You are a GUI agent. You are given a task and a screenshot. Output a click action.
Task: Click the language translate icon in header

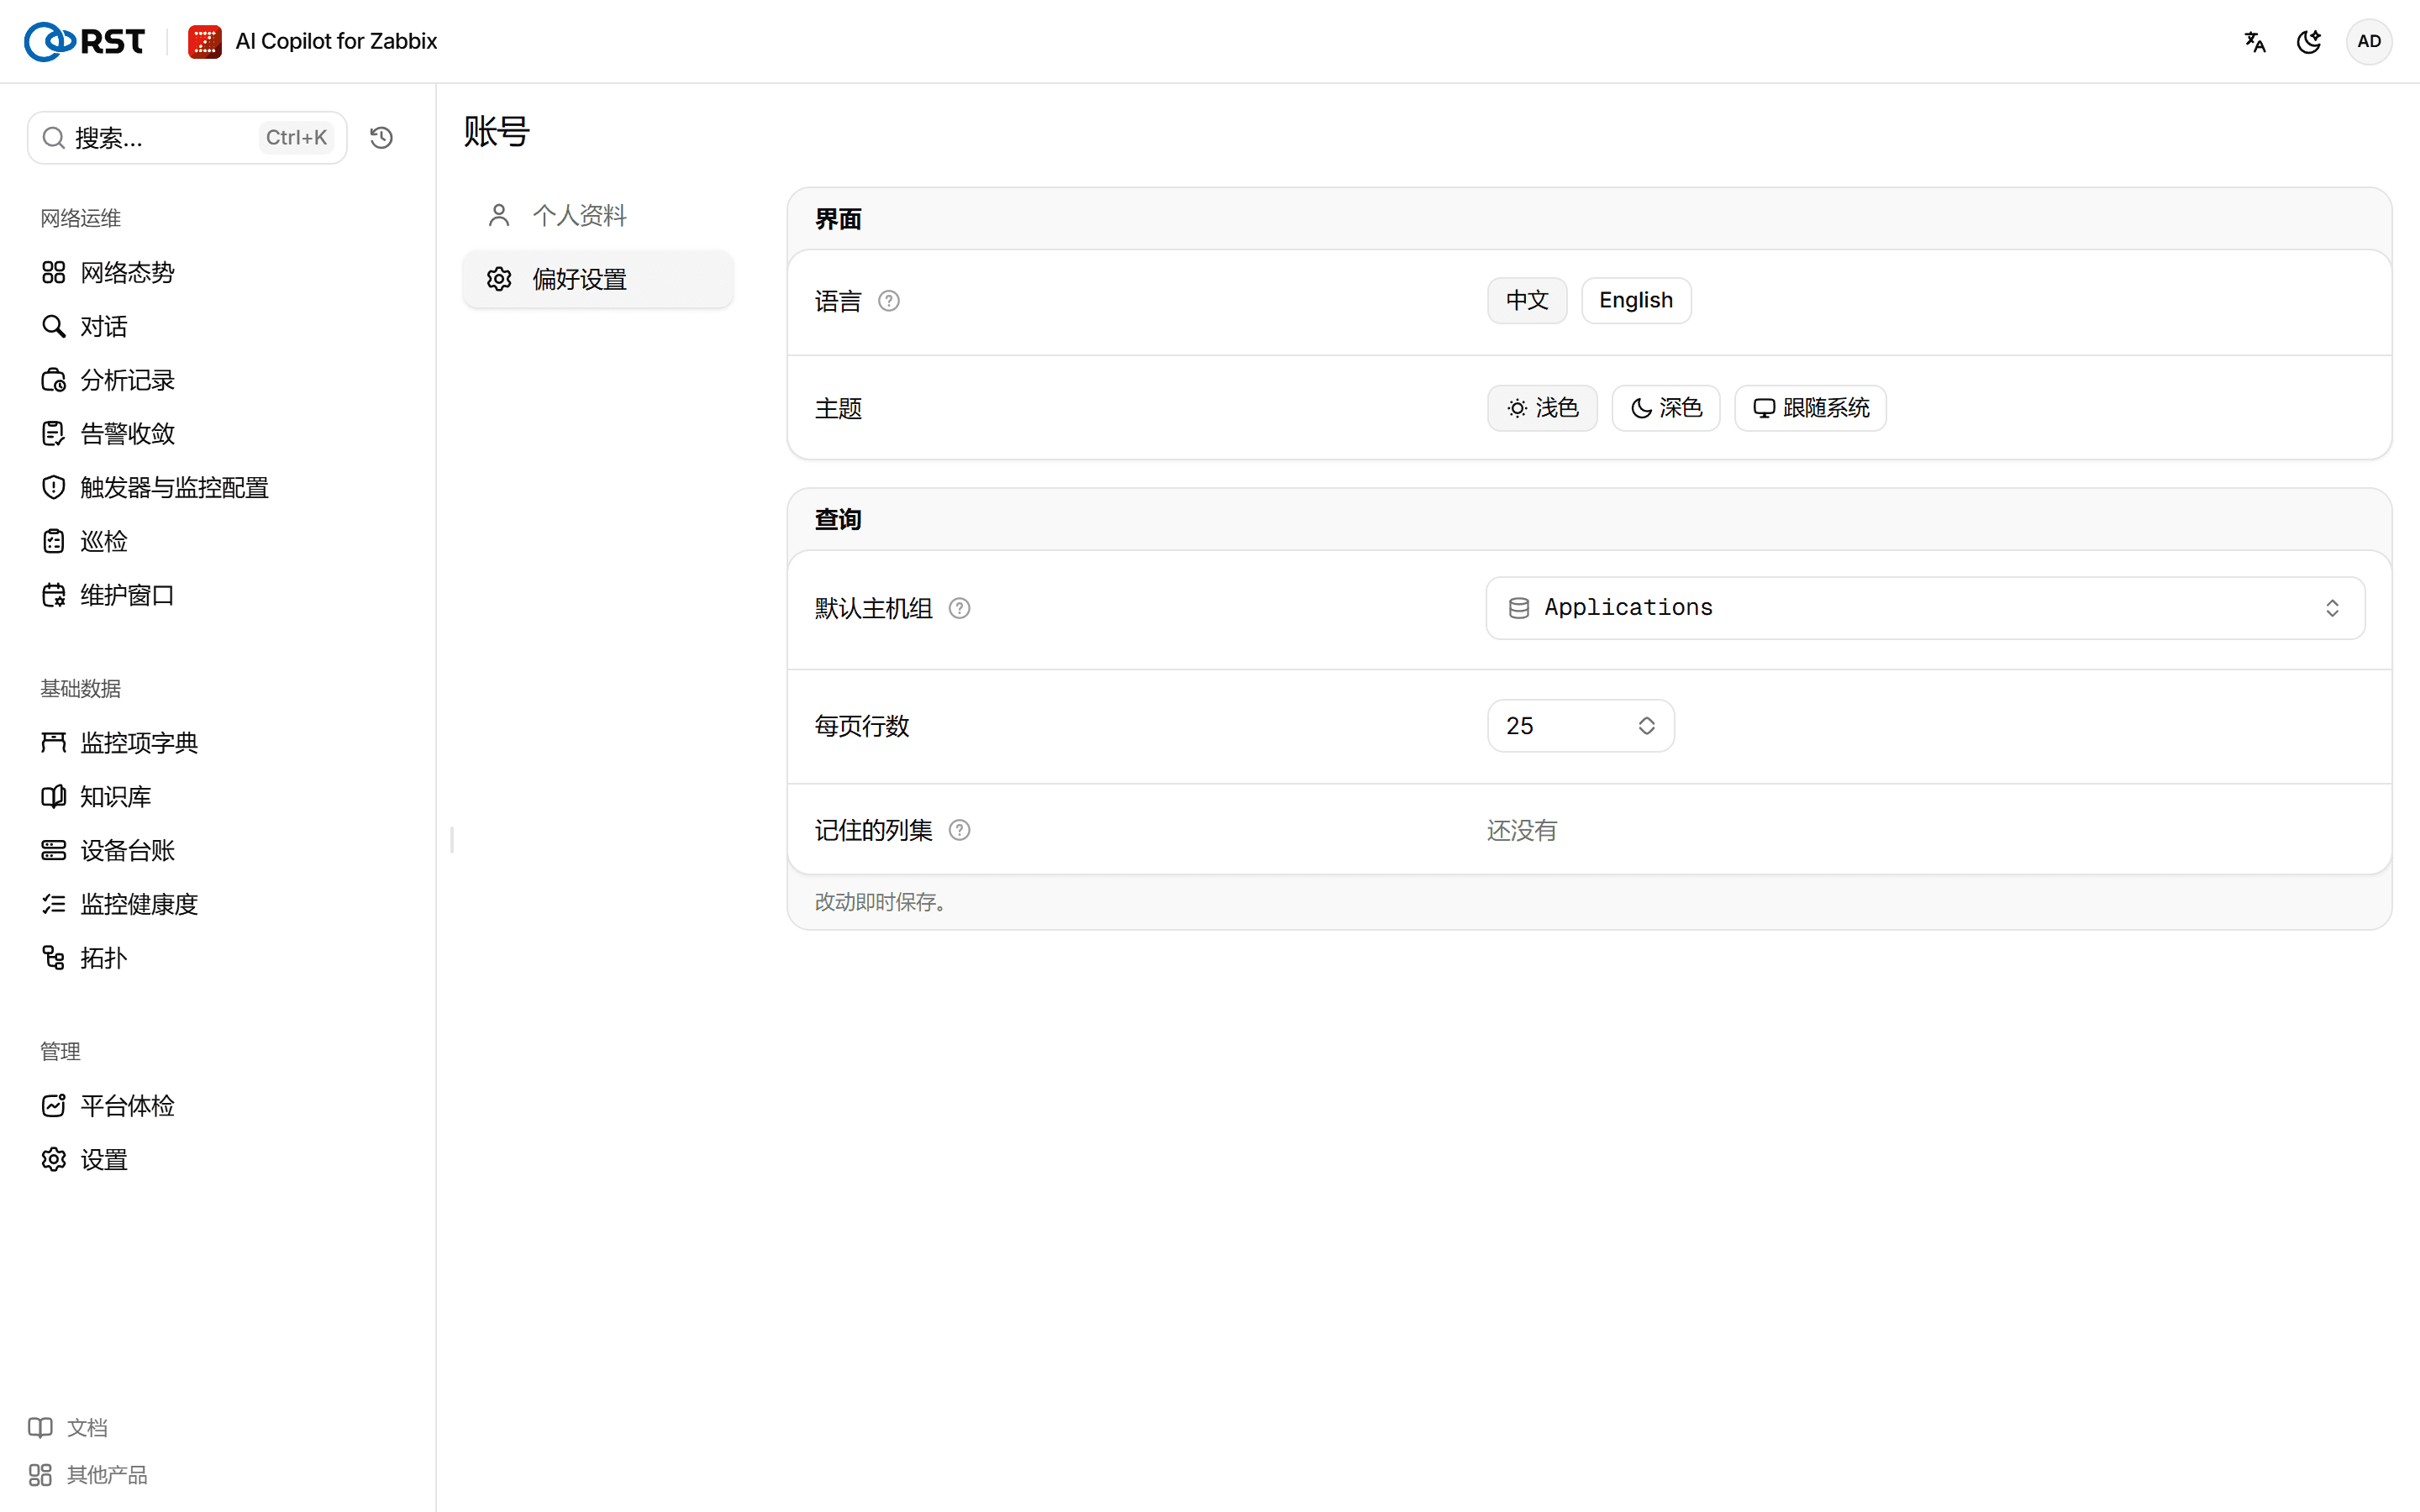pos(2255,41)
